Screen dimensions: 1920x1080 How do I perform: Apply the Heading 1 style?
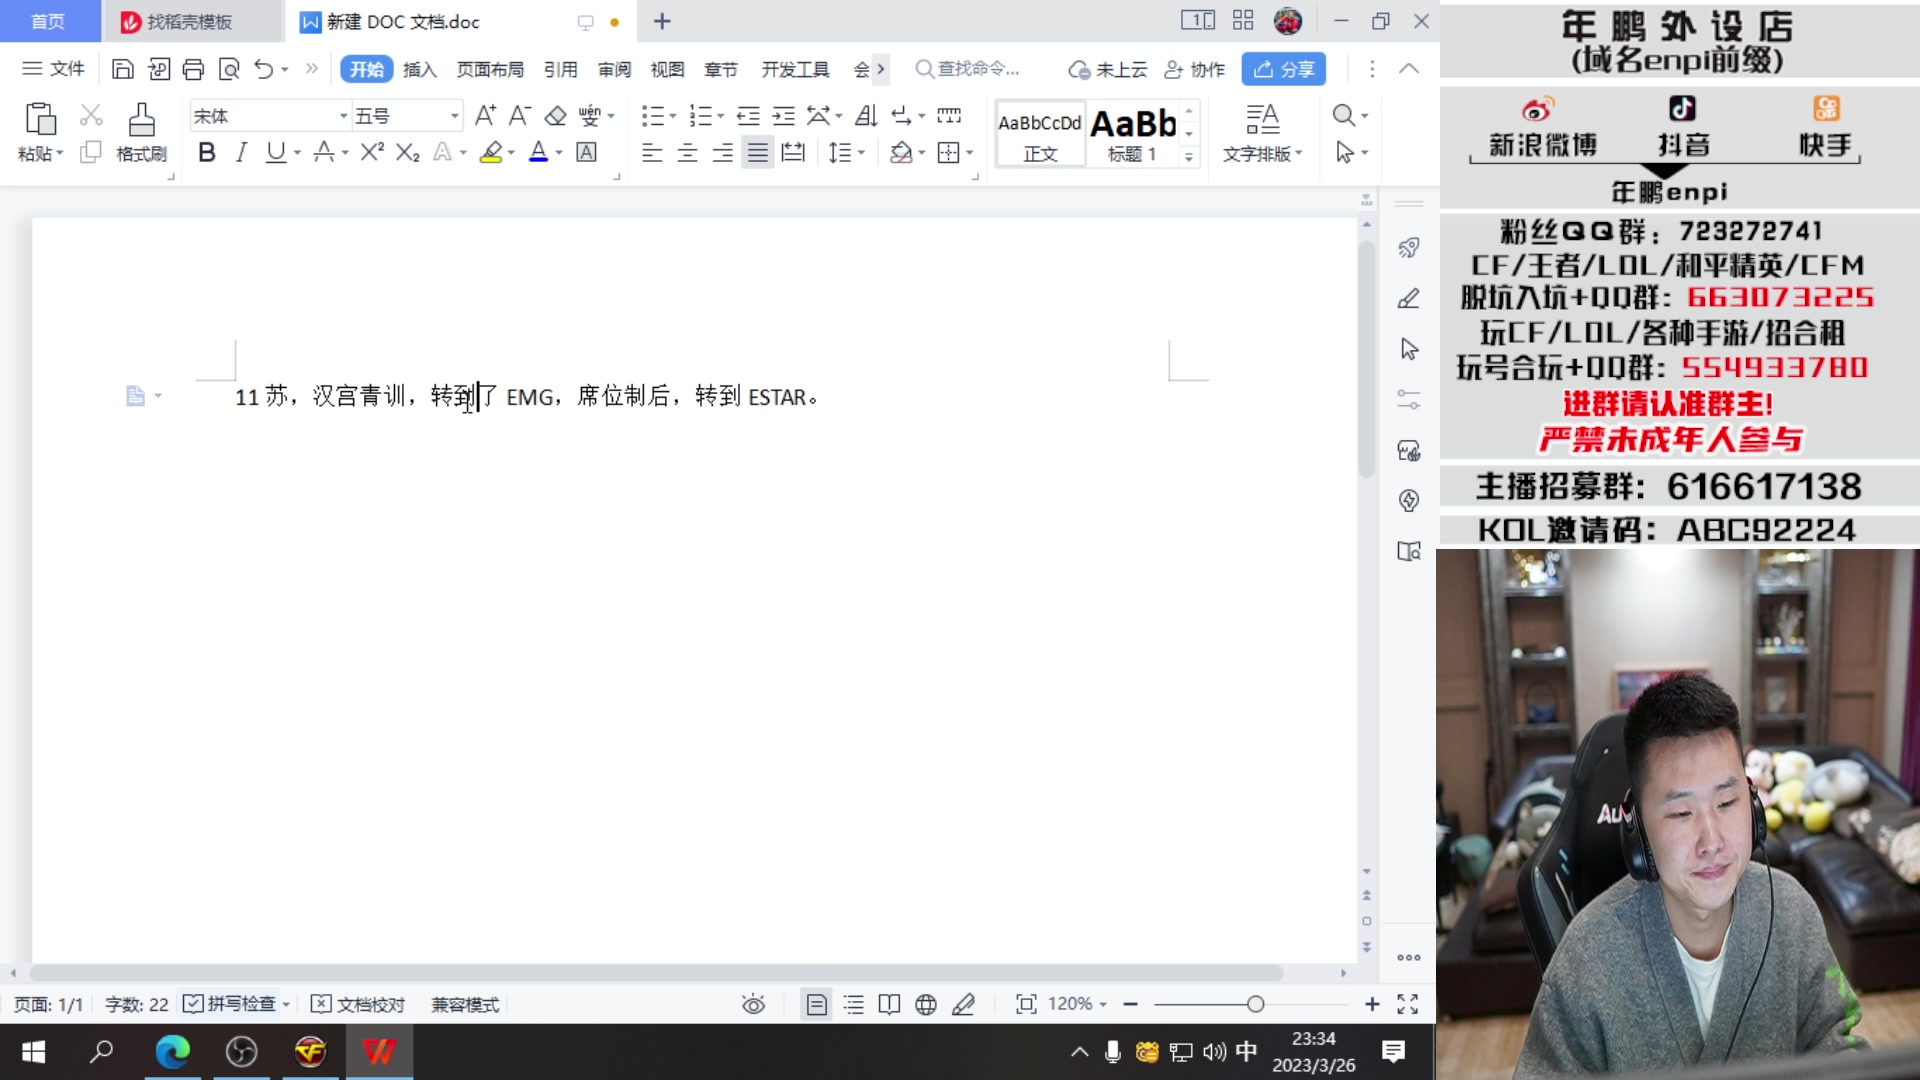[x=1132, y=133]
